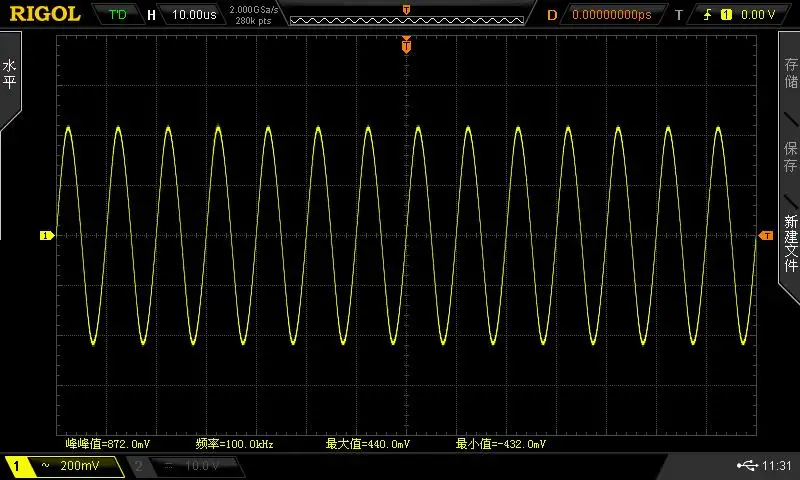
Task: Click the 最大值=440.0mV measurement
Action: click(x=368, y=444)
